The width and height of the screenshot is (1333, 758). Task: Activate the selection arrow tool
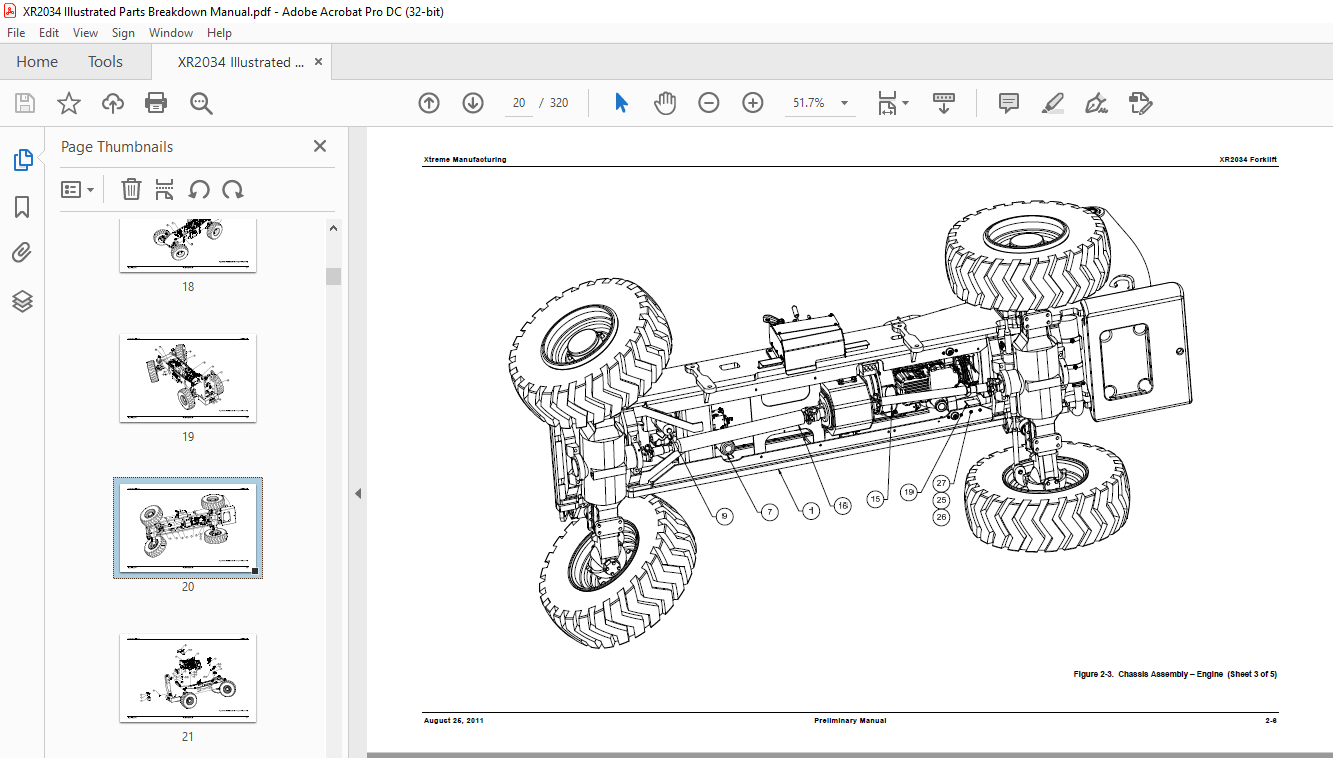click(x=621, y=103)
